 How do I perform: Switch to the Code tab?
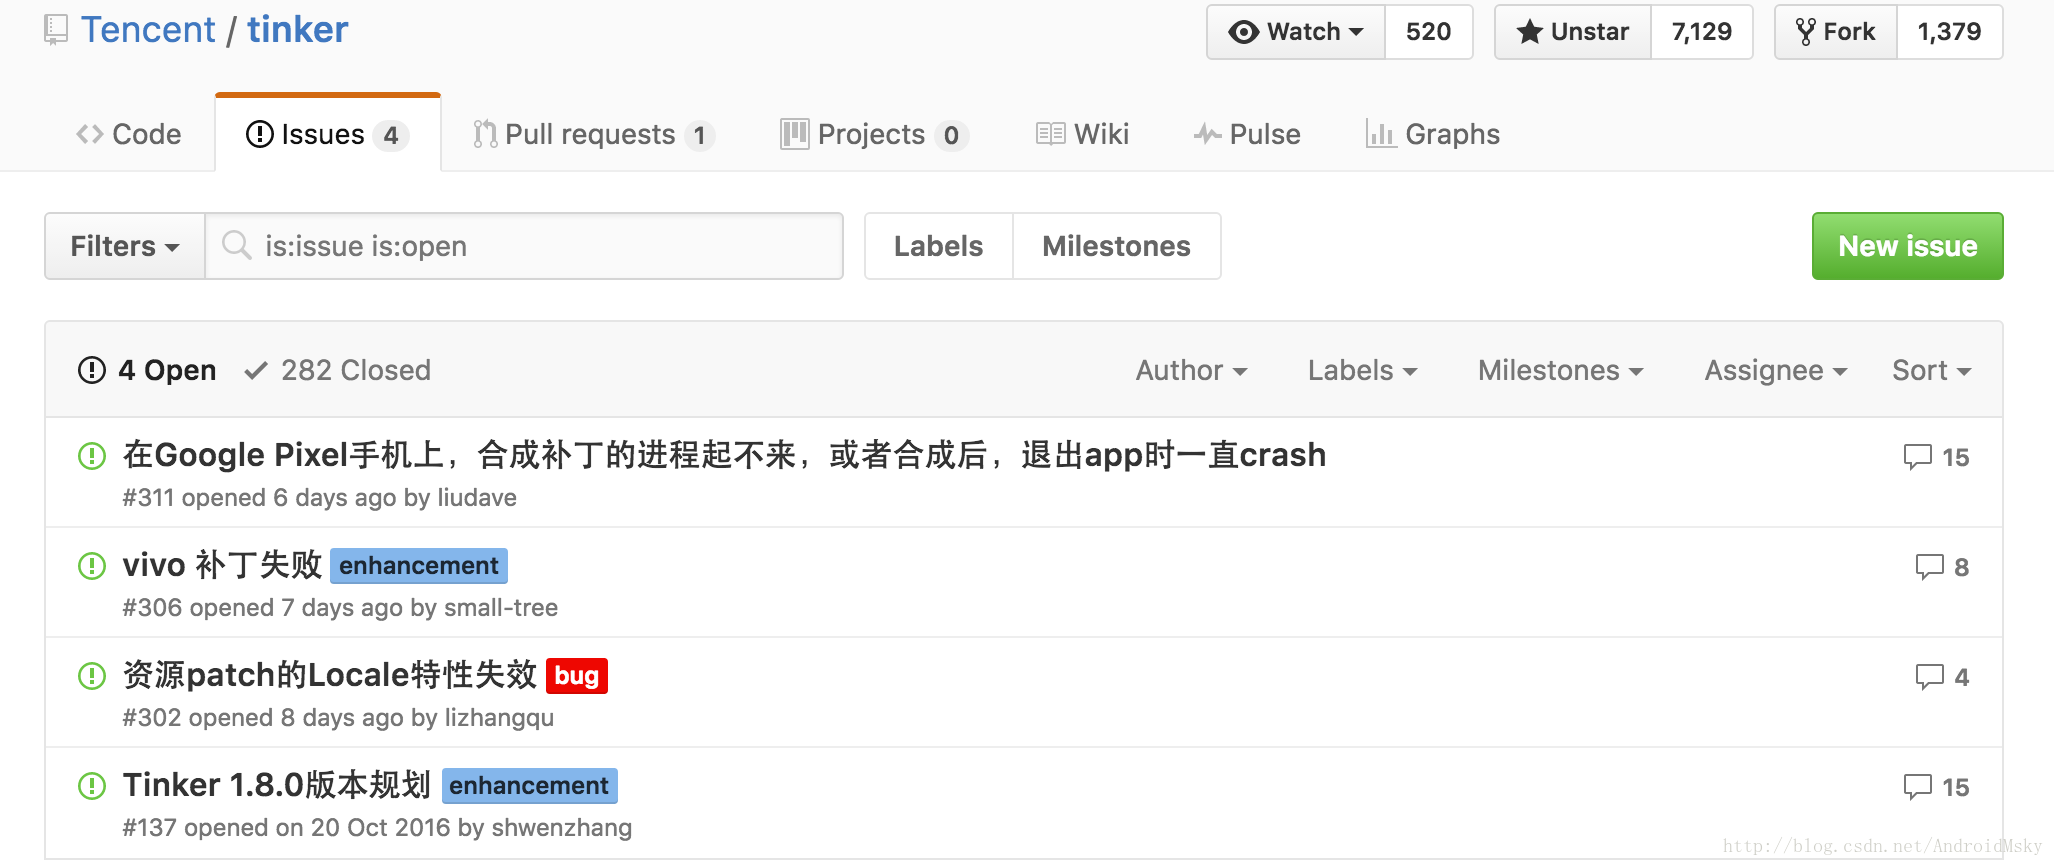coord(129,134)
